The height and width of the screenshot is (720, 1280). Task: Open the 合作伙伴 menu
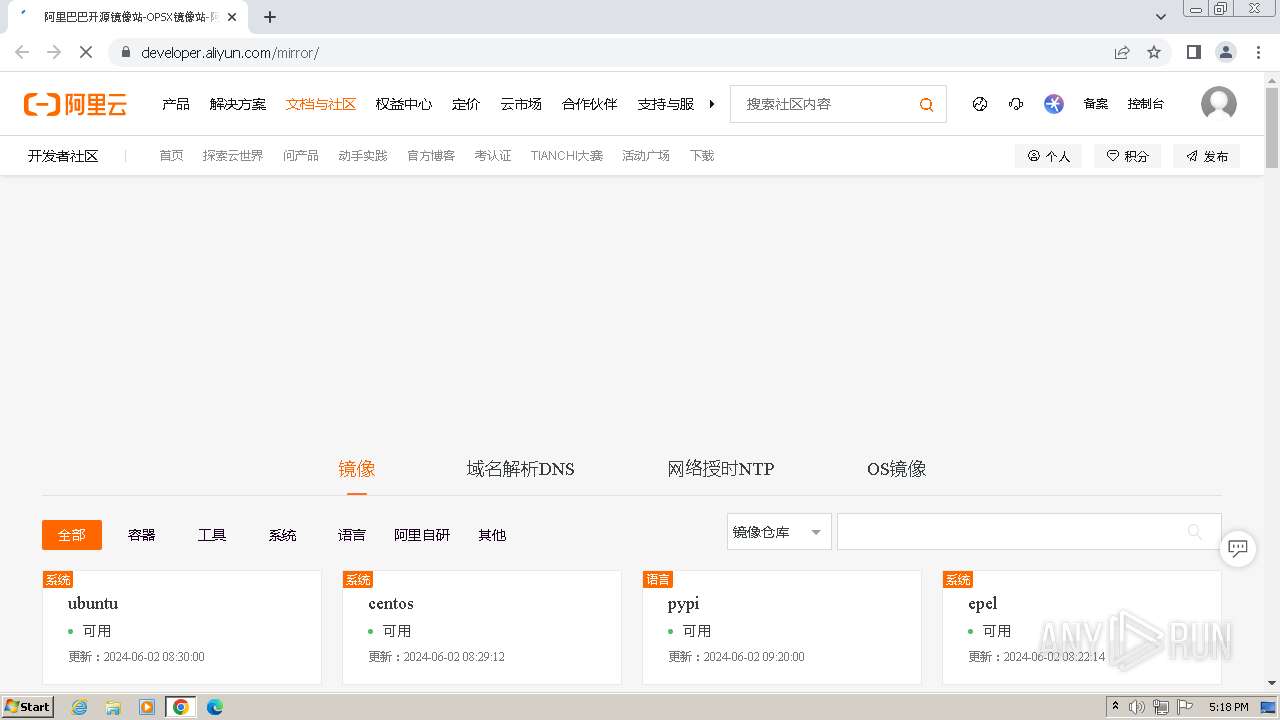click(x=590, y=104)
